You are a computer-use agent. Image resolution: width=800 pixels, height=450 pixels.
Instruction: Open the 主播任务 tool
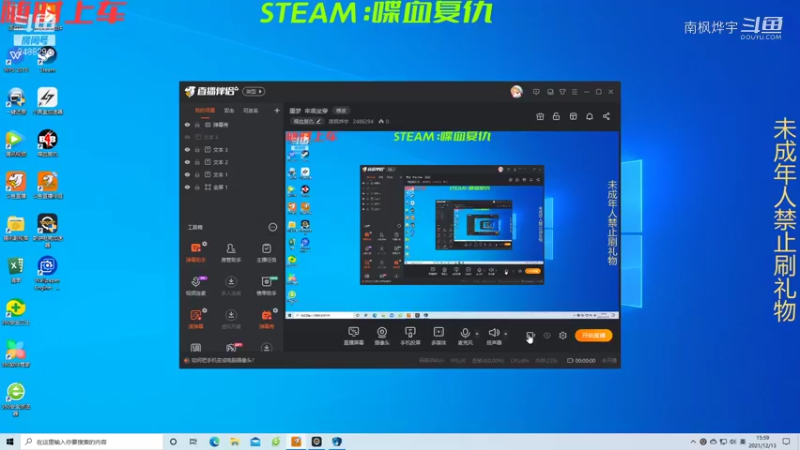pyautogui.click(x=266, y=253)
